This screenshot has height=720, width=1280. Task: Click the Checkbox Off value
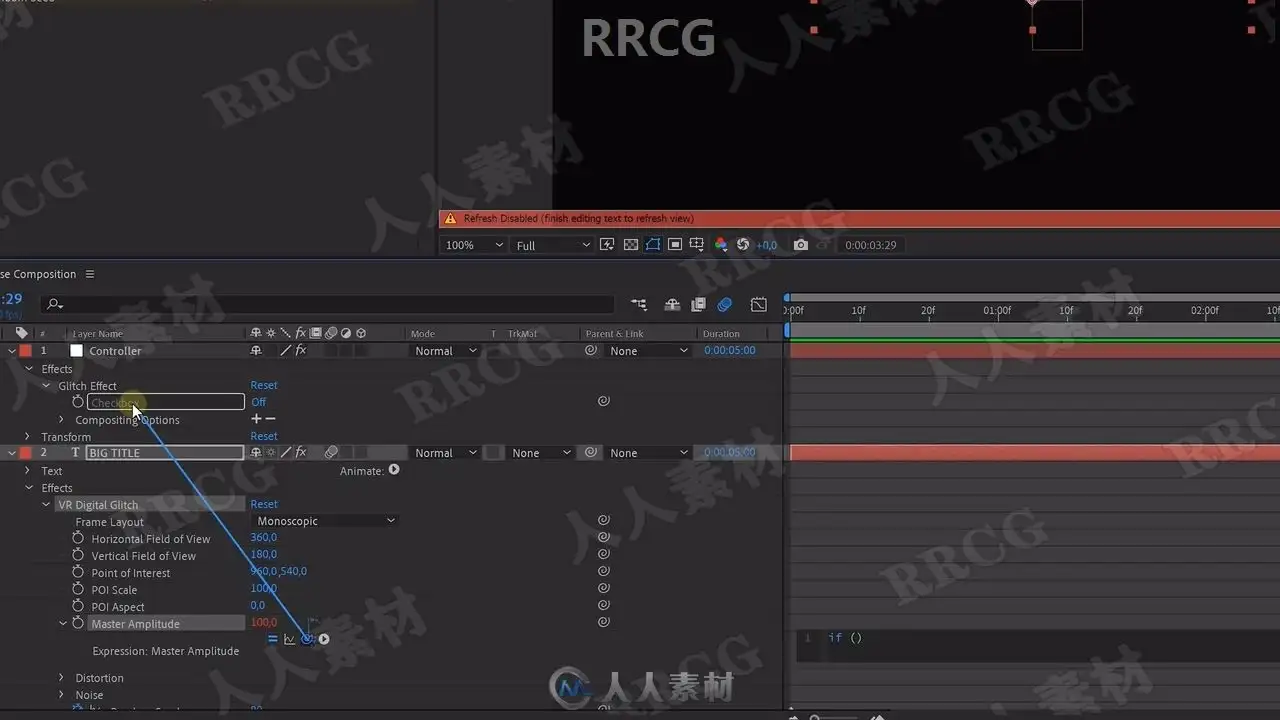pyautogui.click(x=259, y=402)
